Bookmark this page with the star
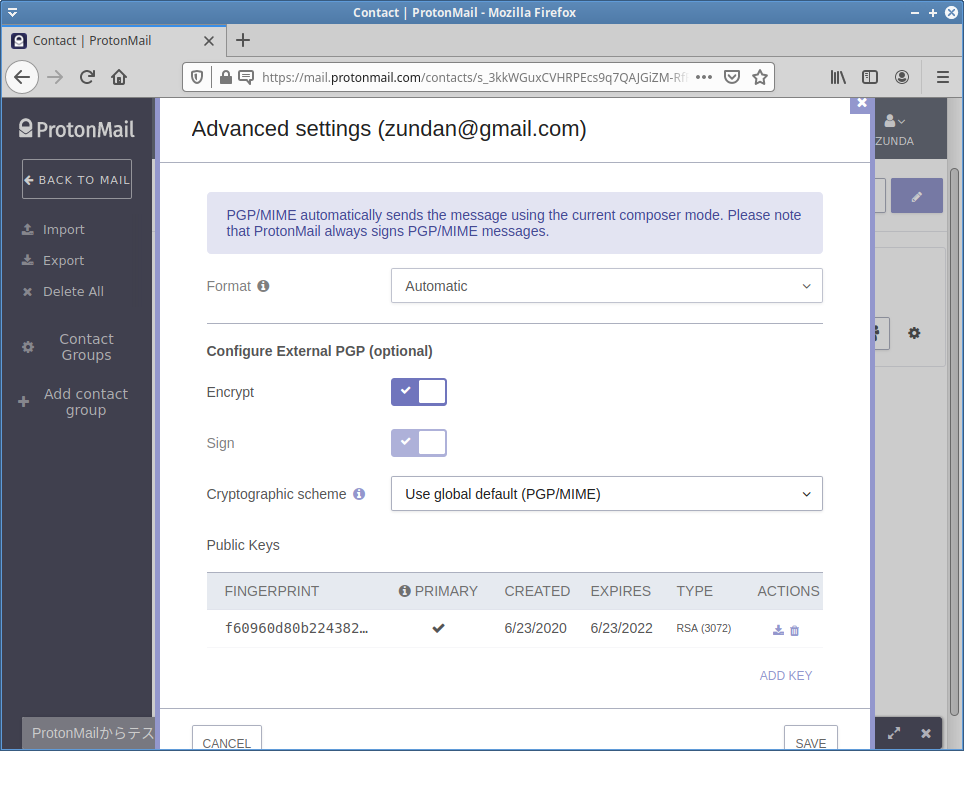964x808 pixels. (760, 77)
